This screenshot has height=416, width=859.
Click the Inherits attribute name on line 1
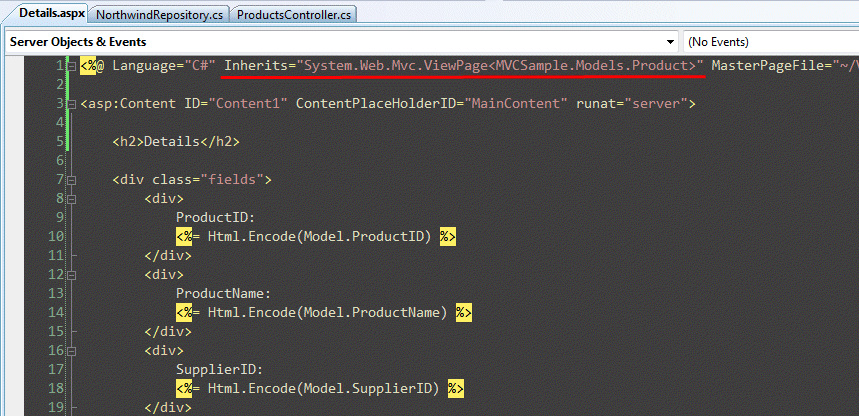point(256,66)
